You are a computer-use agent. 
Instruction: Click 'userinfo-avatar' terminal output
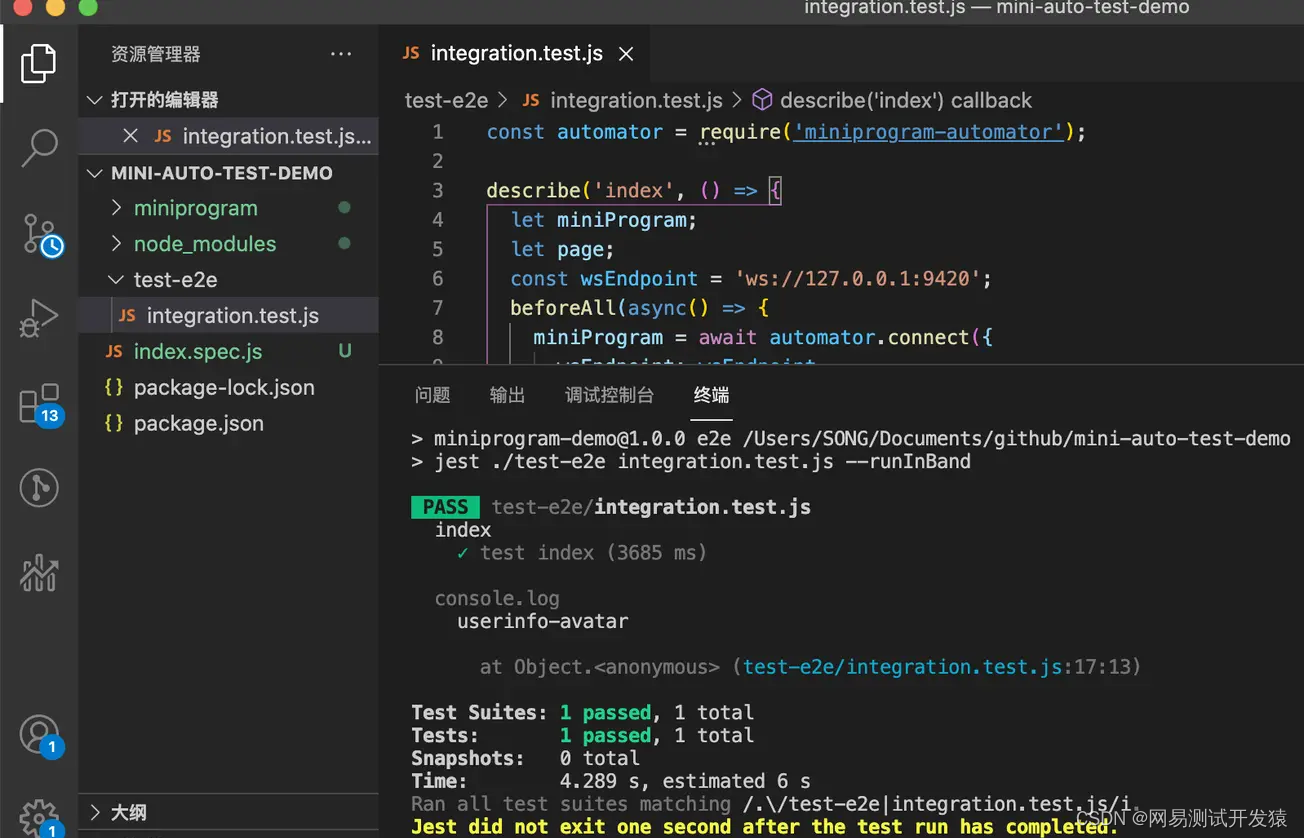pos(543,621)
